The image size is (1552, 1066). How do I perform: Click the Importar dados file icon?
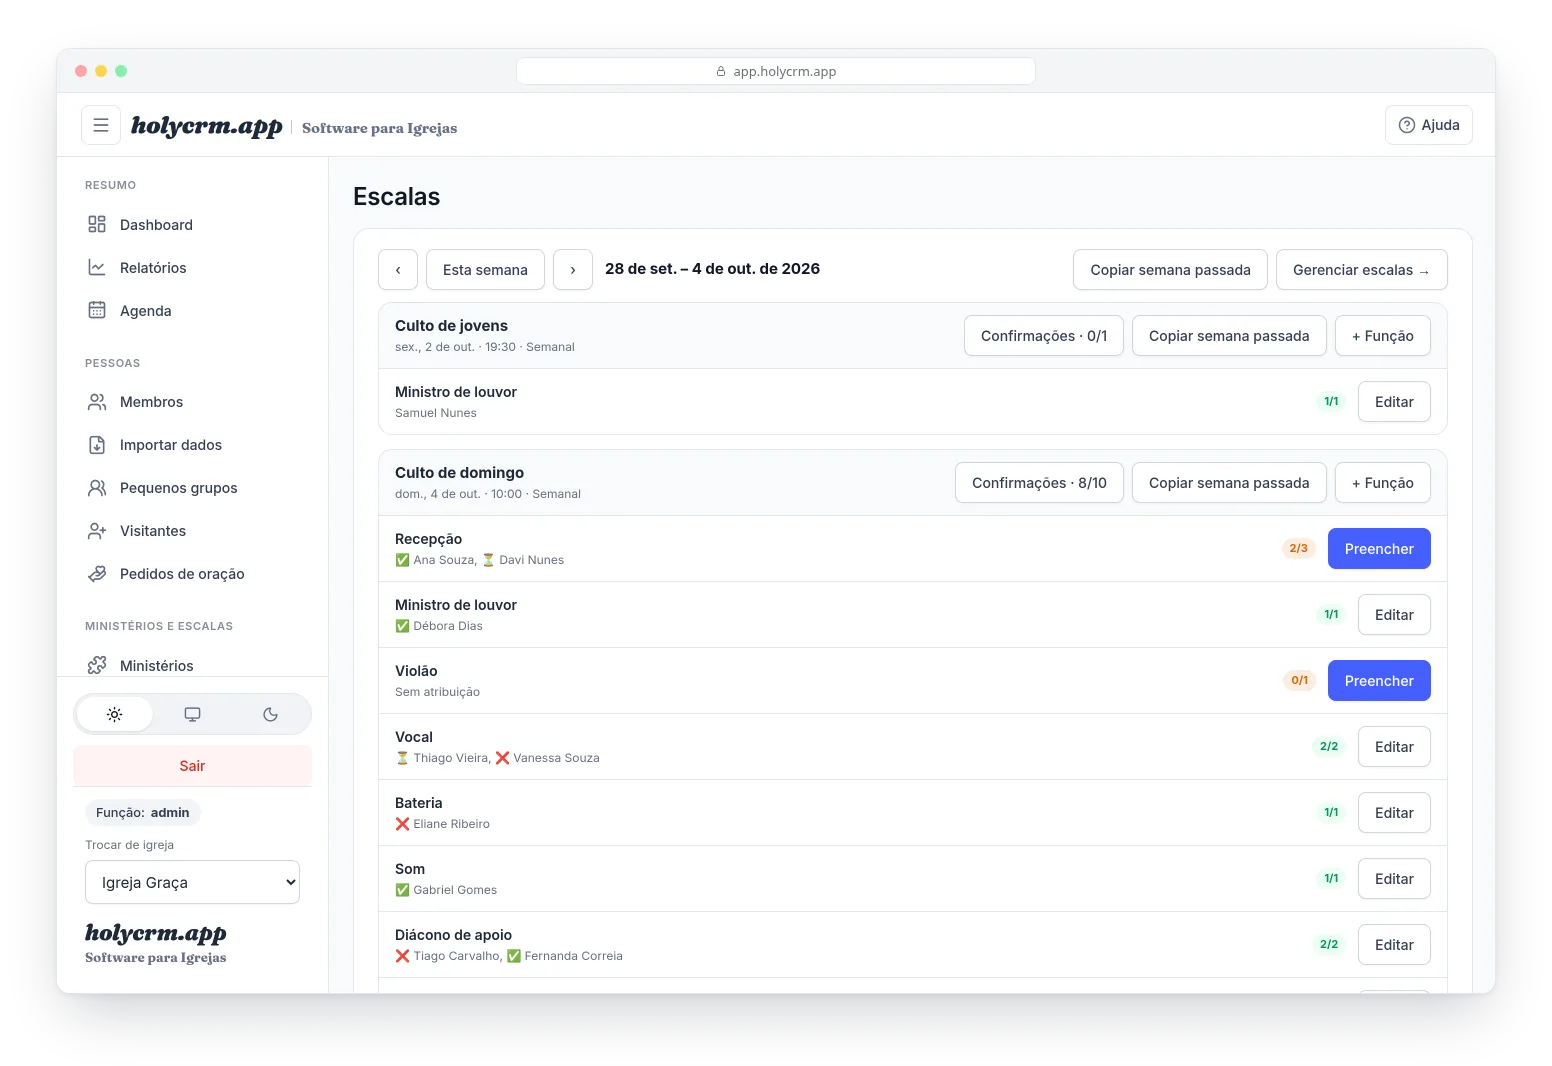coord(97,444)
